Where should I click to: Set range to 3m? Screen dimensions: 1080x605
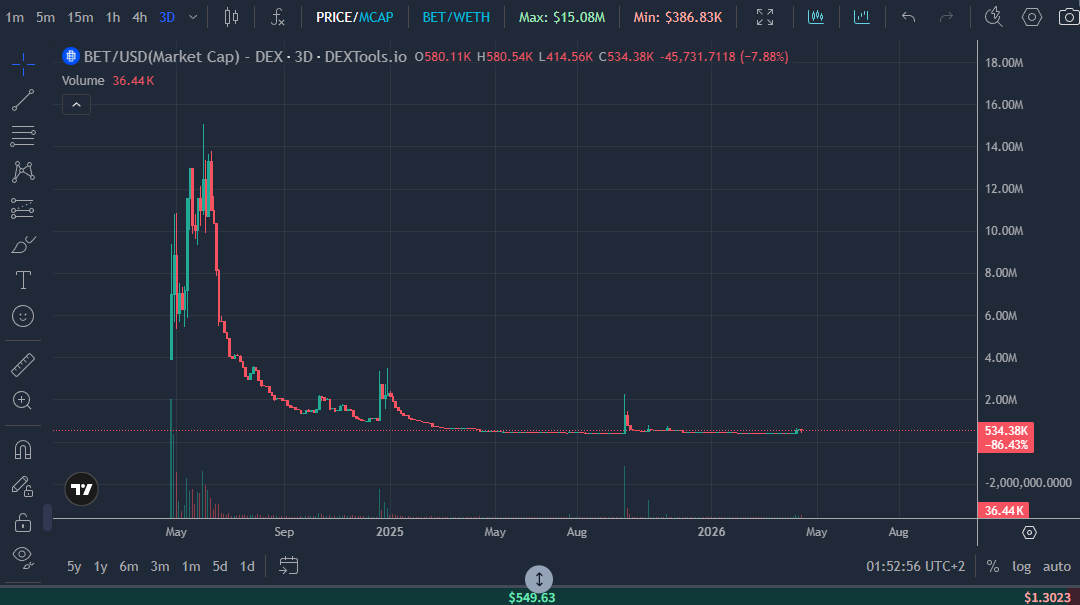(160, 566)
